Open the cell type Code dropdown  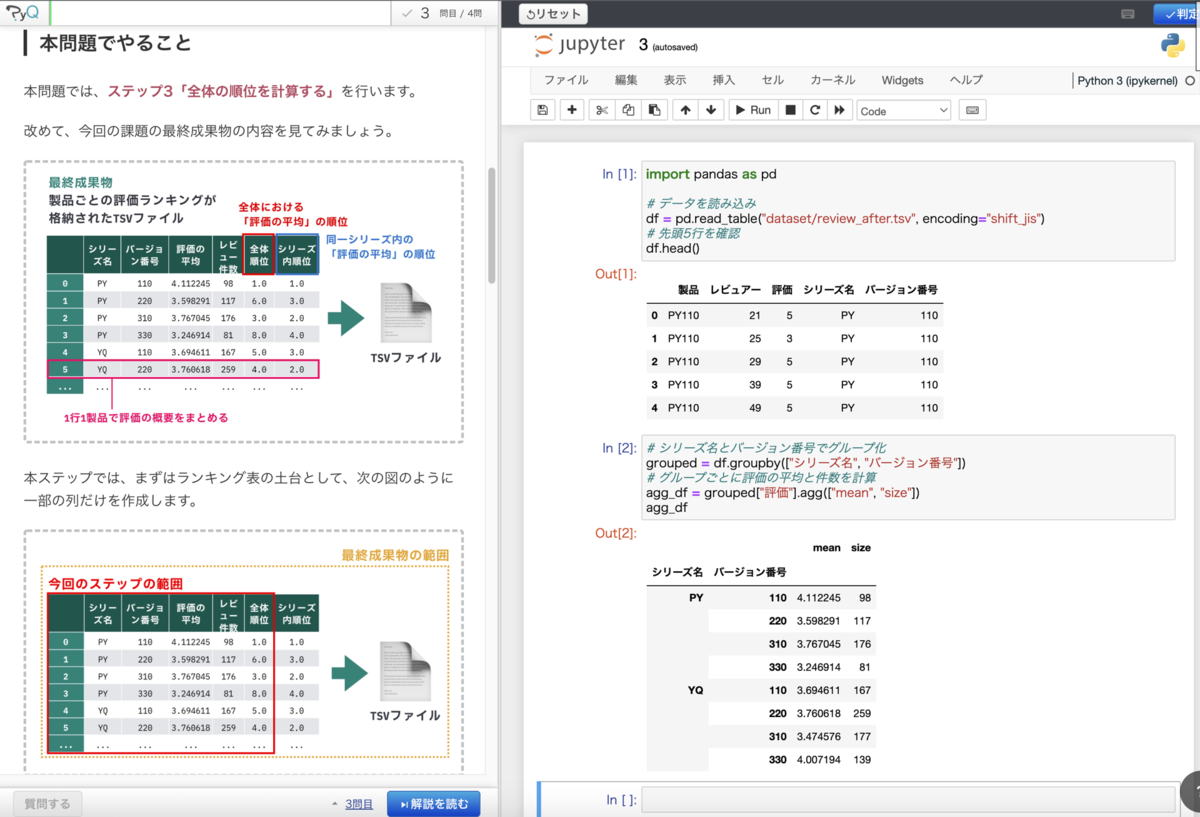pyautogui.click(x=904, y=110)
